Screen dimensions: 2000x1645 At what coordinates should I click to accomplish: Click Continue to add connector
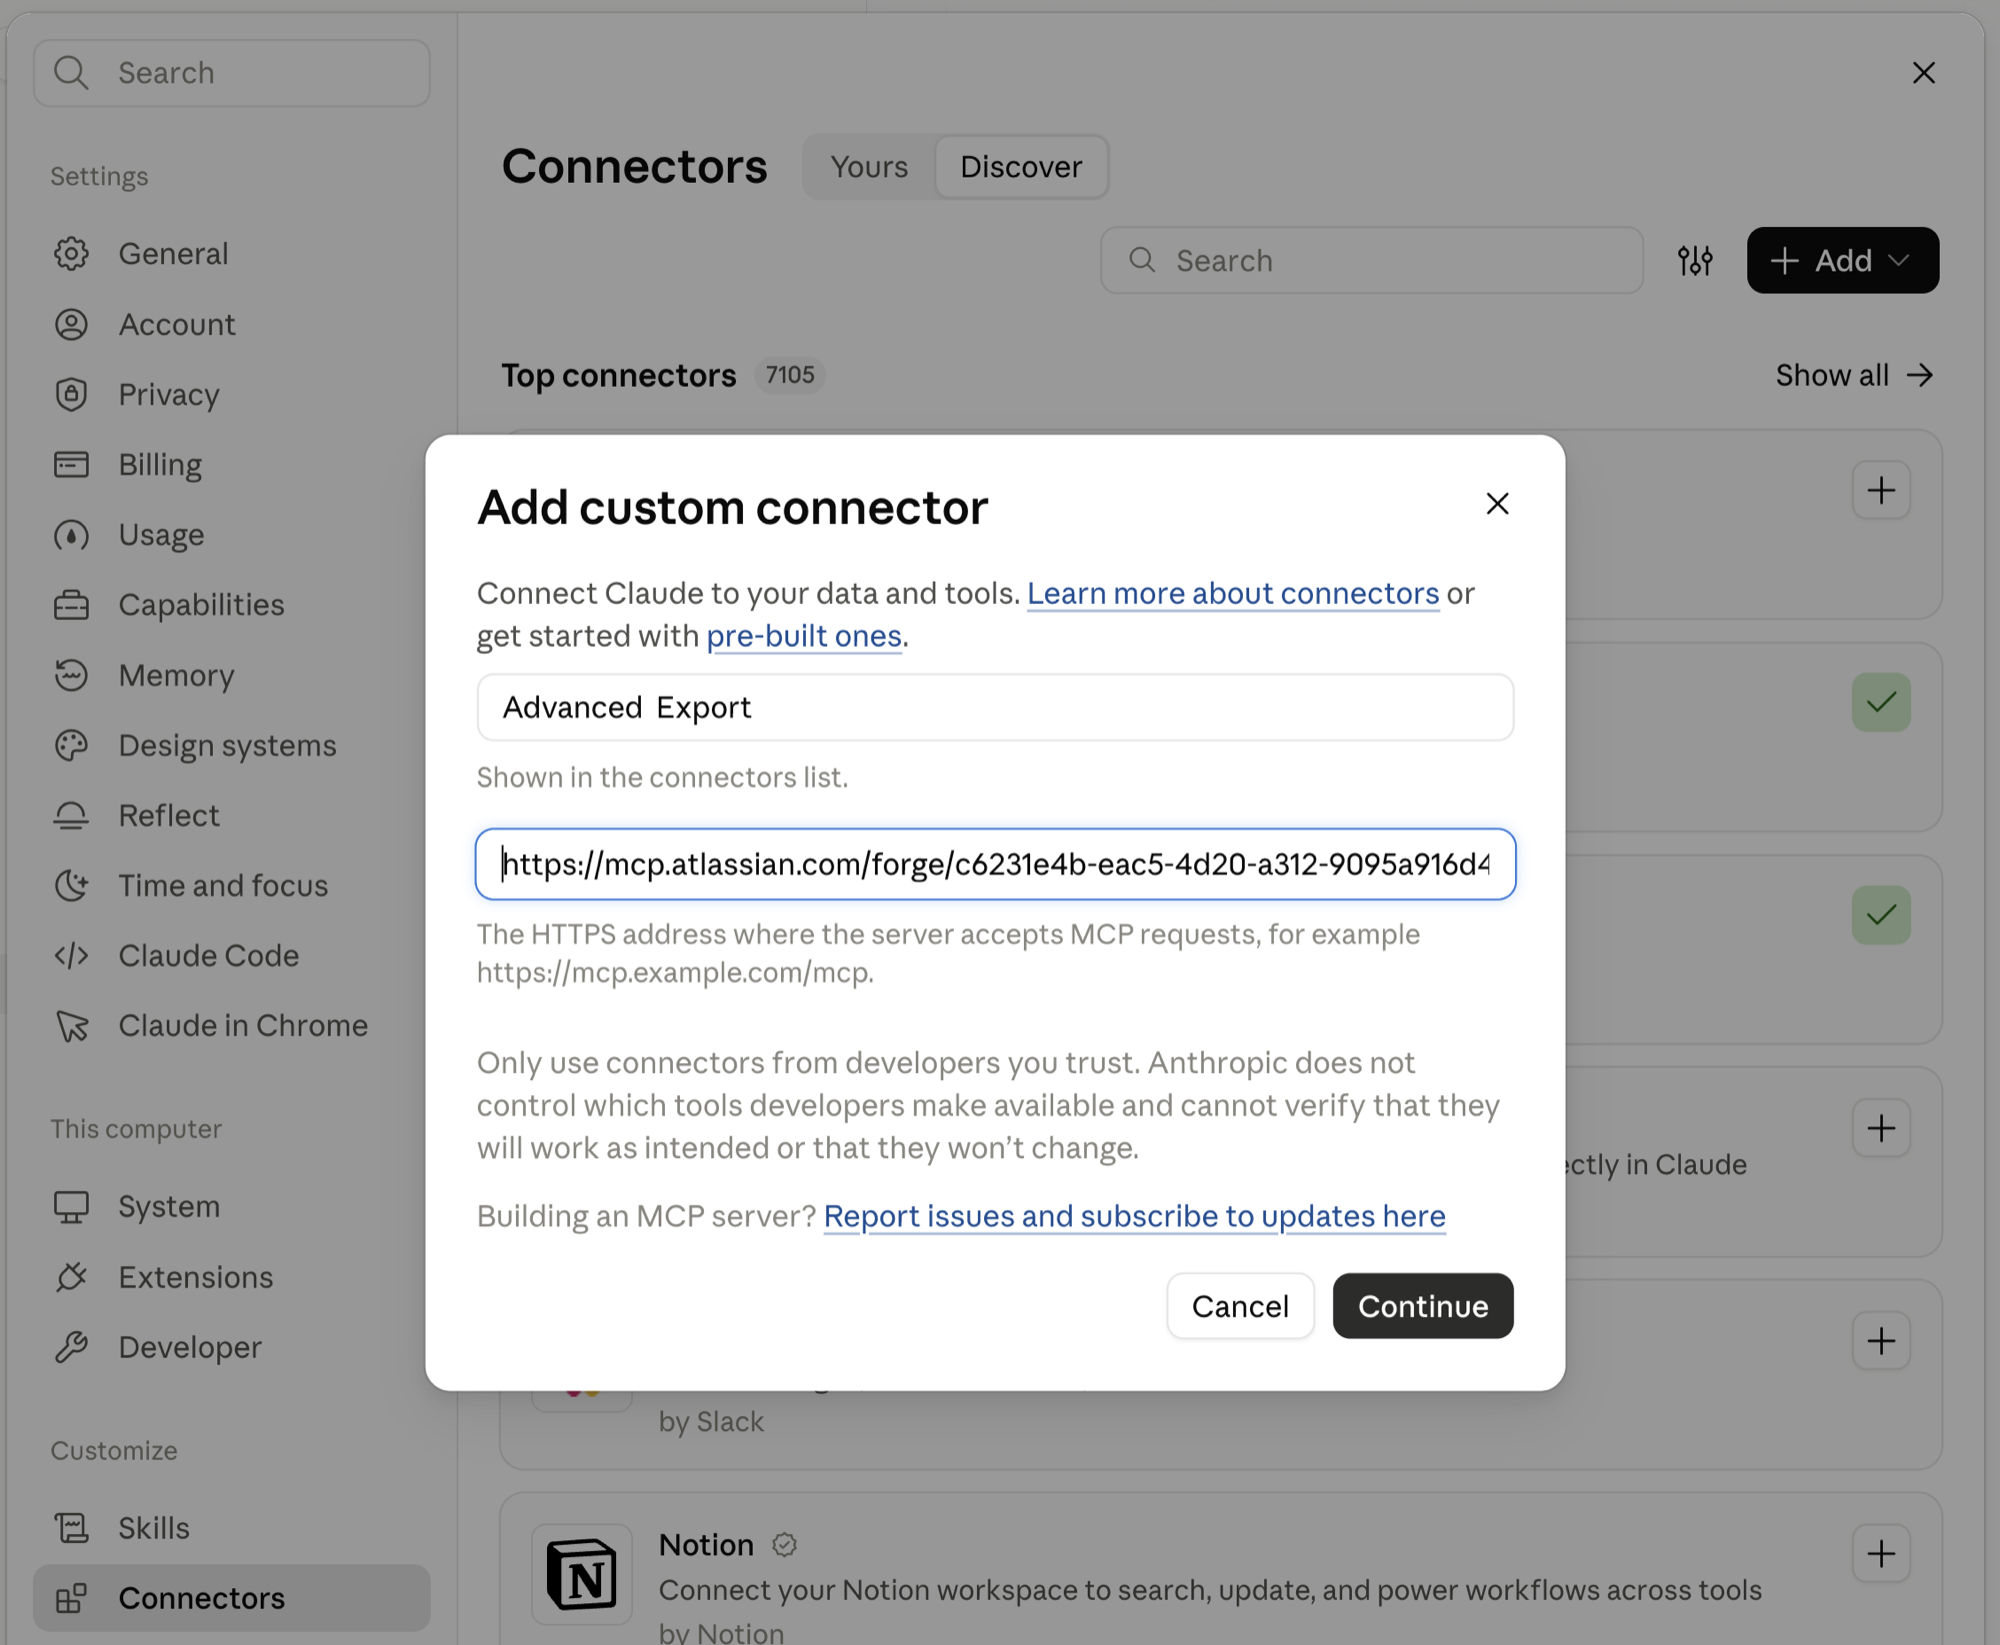pos(1423,1306)
